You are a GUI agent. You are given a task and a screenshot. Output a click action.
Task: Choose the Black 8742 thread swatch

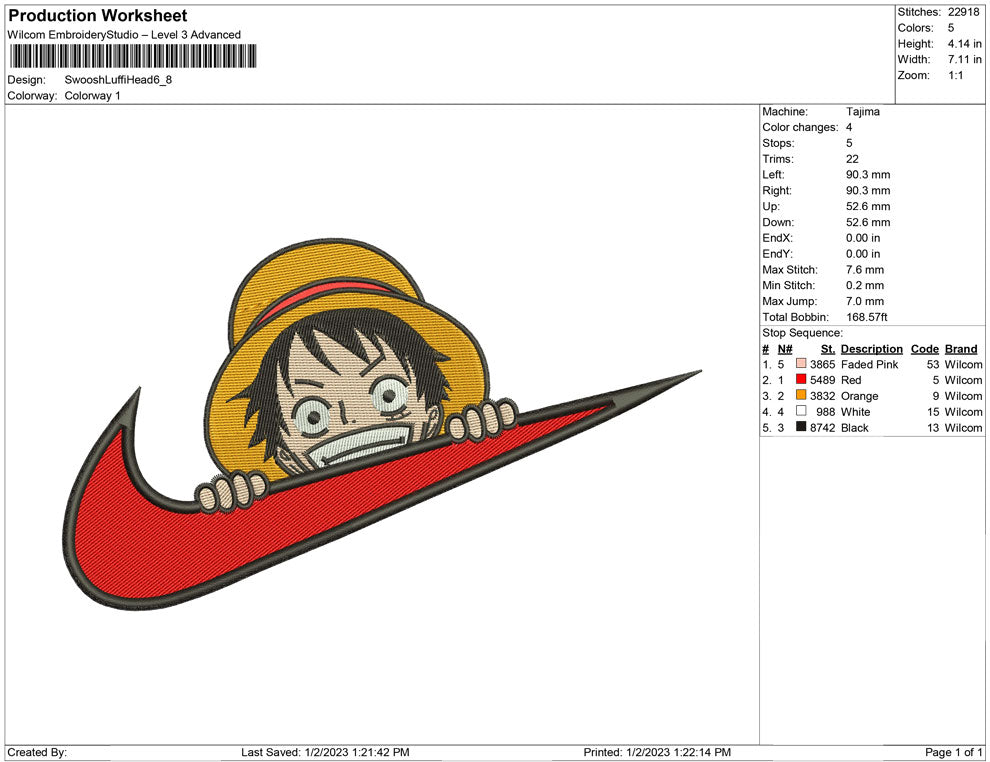[801, 428]
